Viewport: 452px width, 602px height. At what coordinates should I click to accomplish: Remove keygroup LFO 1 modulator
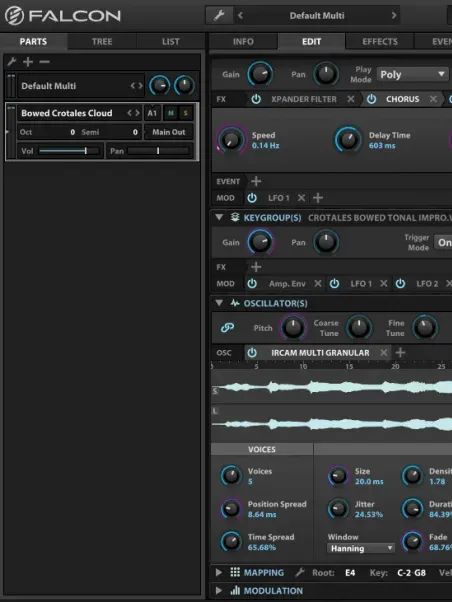(384, 284)
